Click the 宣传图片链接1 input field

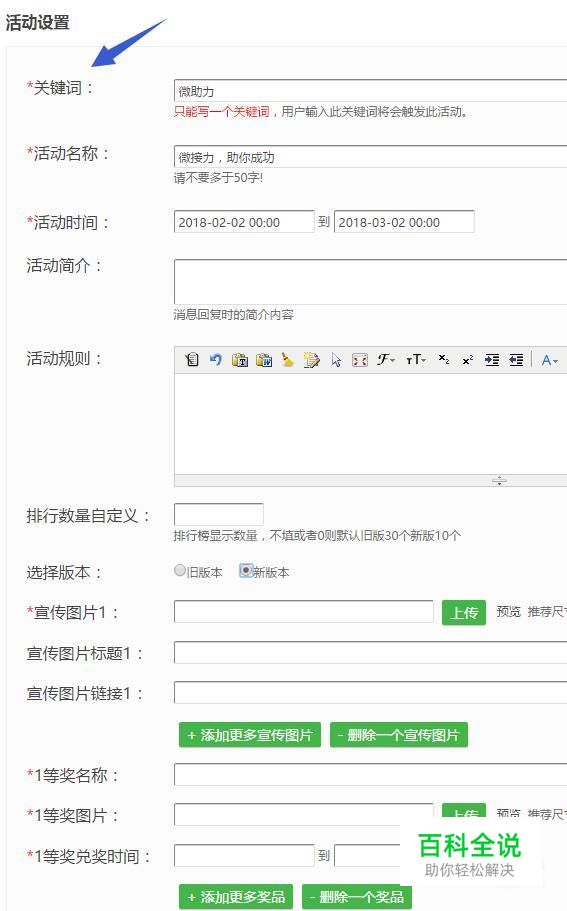pyautogui.click(x=371, y=693)
